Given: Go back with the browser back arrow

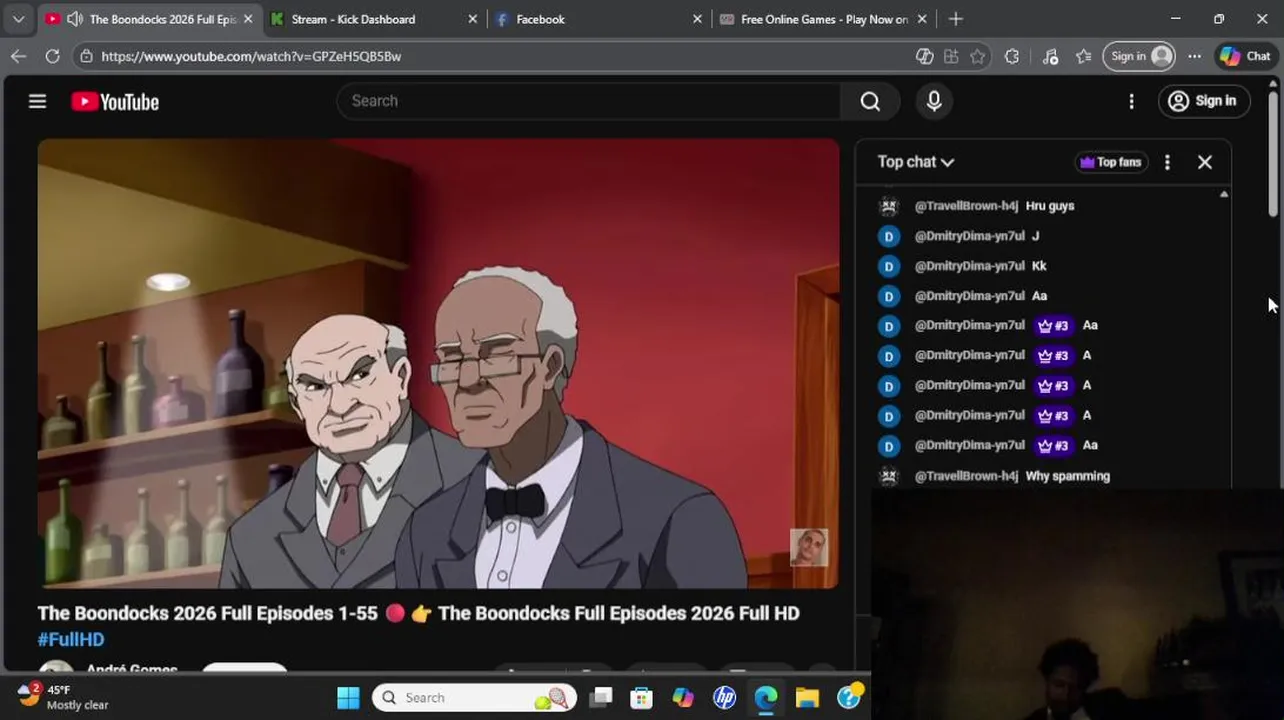Looking at the screenshot, I should pos(18,56).
